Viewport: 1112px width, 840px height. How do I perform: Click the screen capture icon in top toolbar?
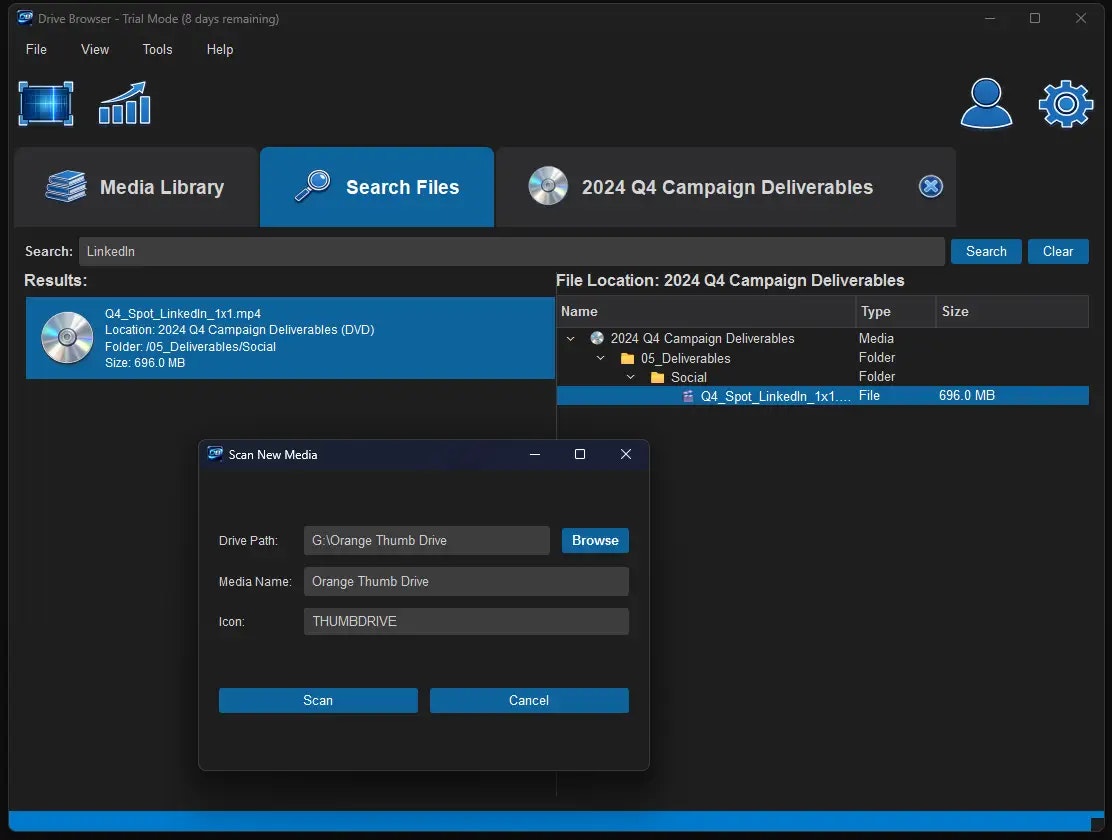(x=45, y=103)
